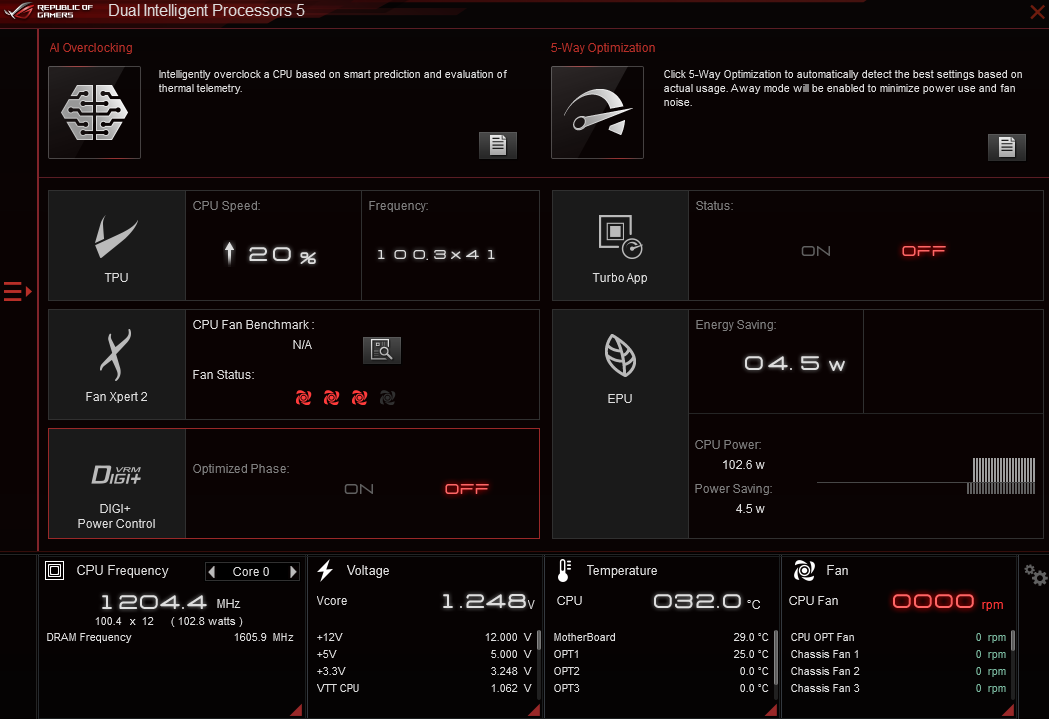
Task: Open AI Overclocking brain icon
Action: tap(94, 112)
